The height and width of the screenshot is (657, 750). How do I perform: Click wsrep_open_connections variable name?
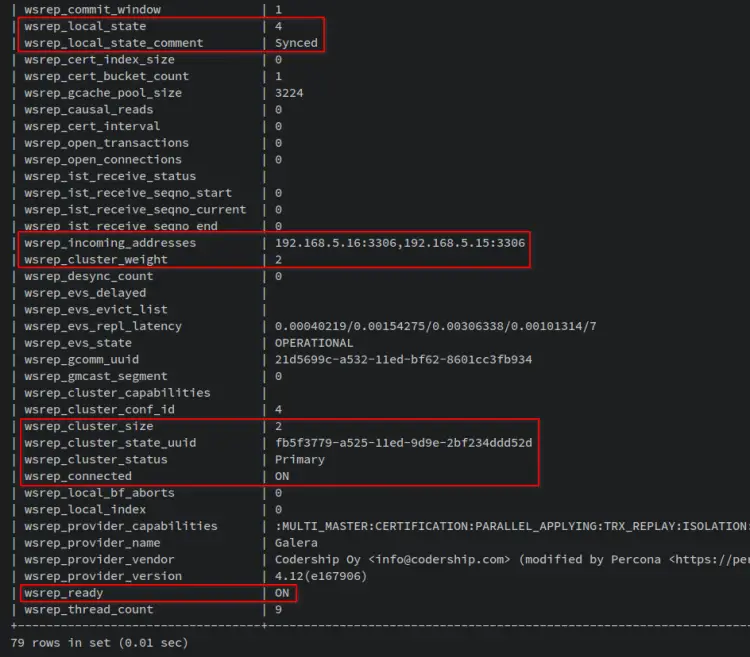103,160
